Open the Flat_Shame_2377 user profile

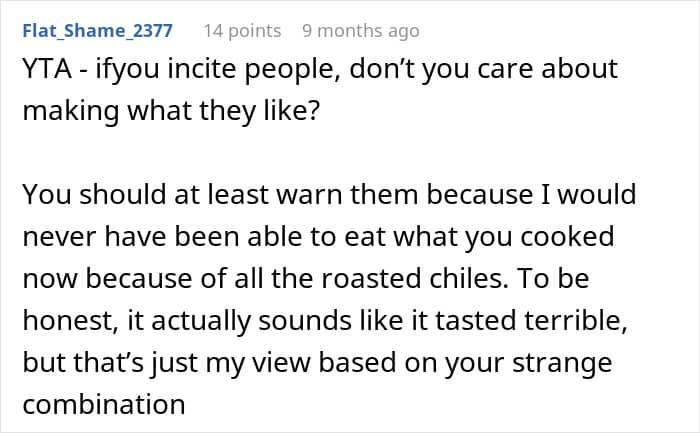tap(97, 31)
